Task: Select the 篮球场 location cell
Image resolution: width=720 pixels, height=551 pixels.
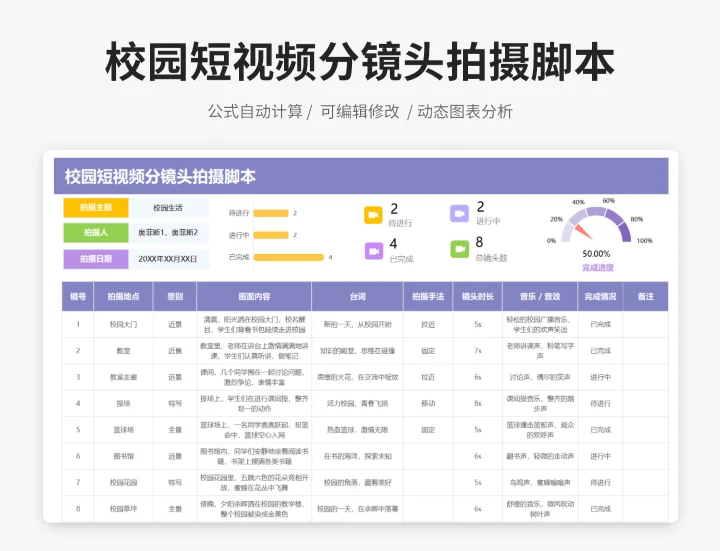Action: (x=123, y=430)
